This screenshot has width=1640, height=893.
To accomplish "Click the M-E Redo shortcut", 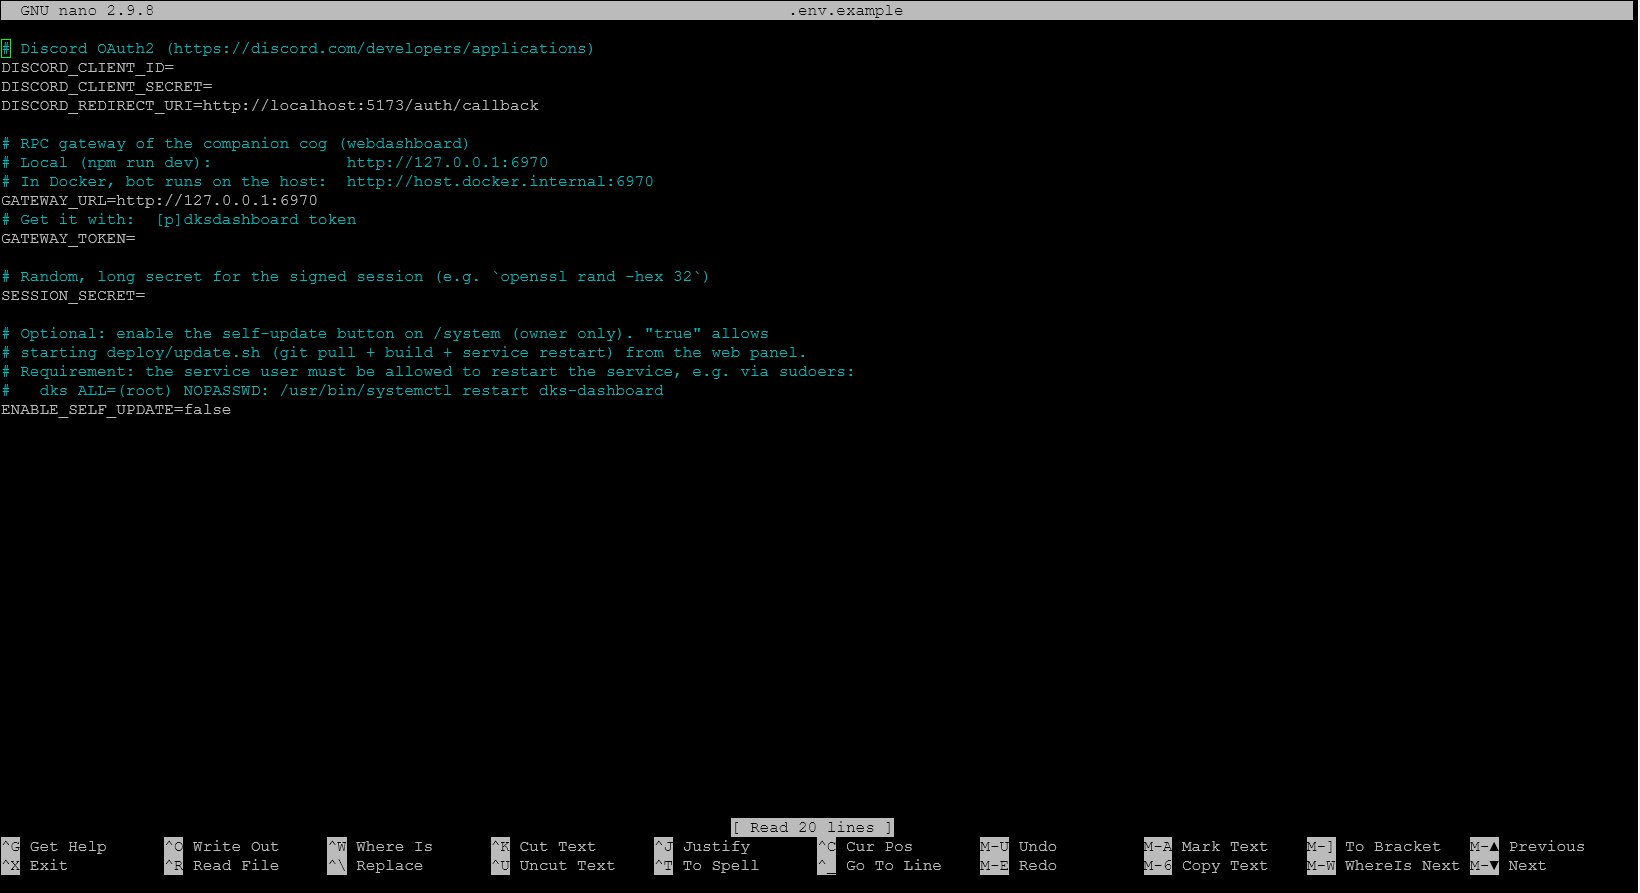I will coord(1019,866).
